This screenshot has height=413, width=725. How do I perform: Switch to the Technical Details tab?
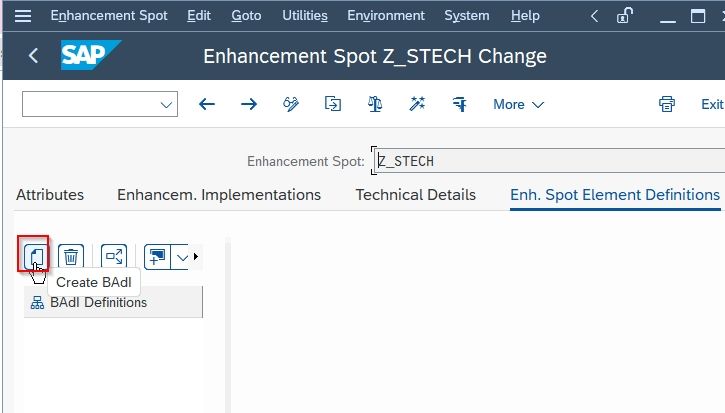(x=415, y=195)
